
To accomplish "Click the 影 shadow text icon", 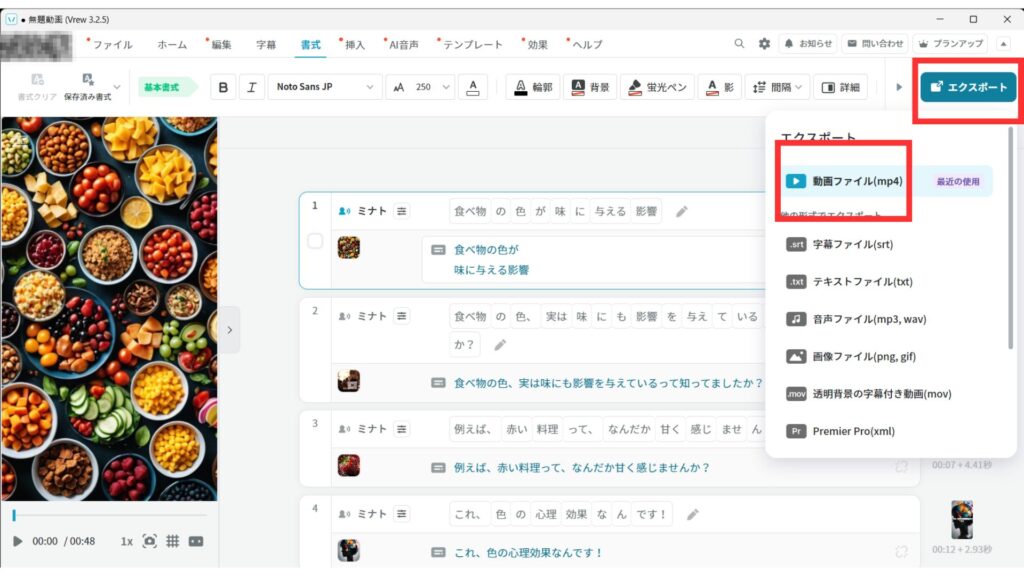I will click(x=720, y=87).
